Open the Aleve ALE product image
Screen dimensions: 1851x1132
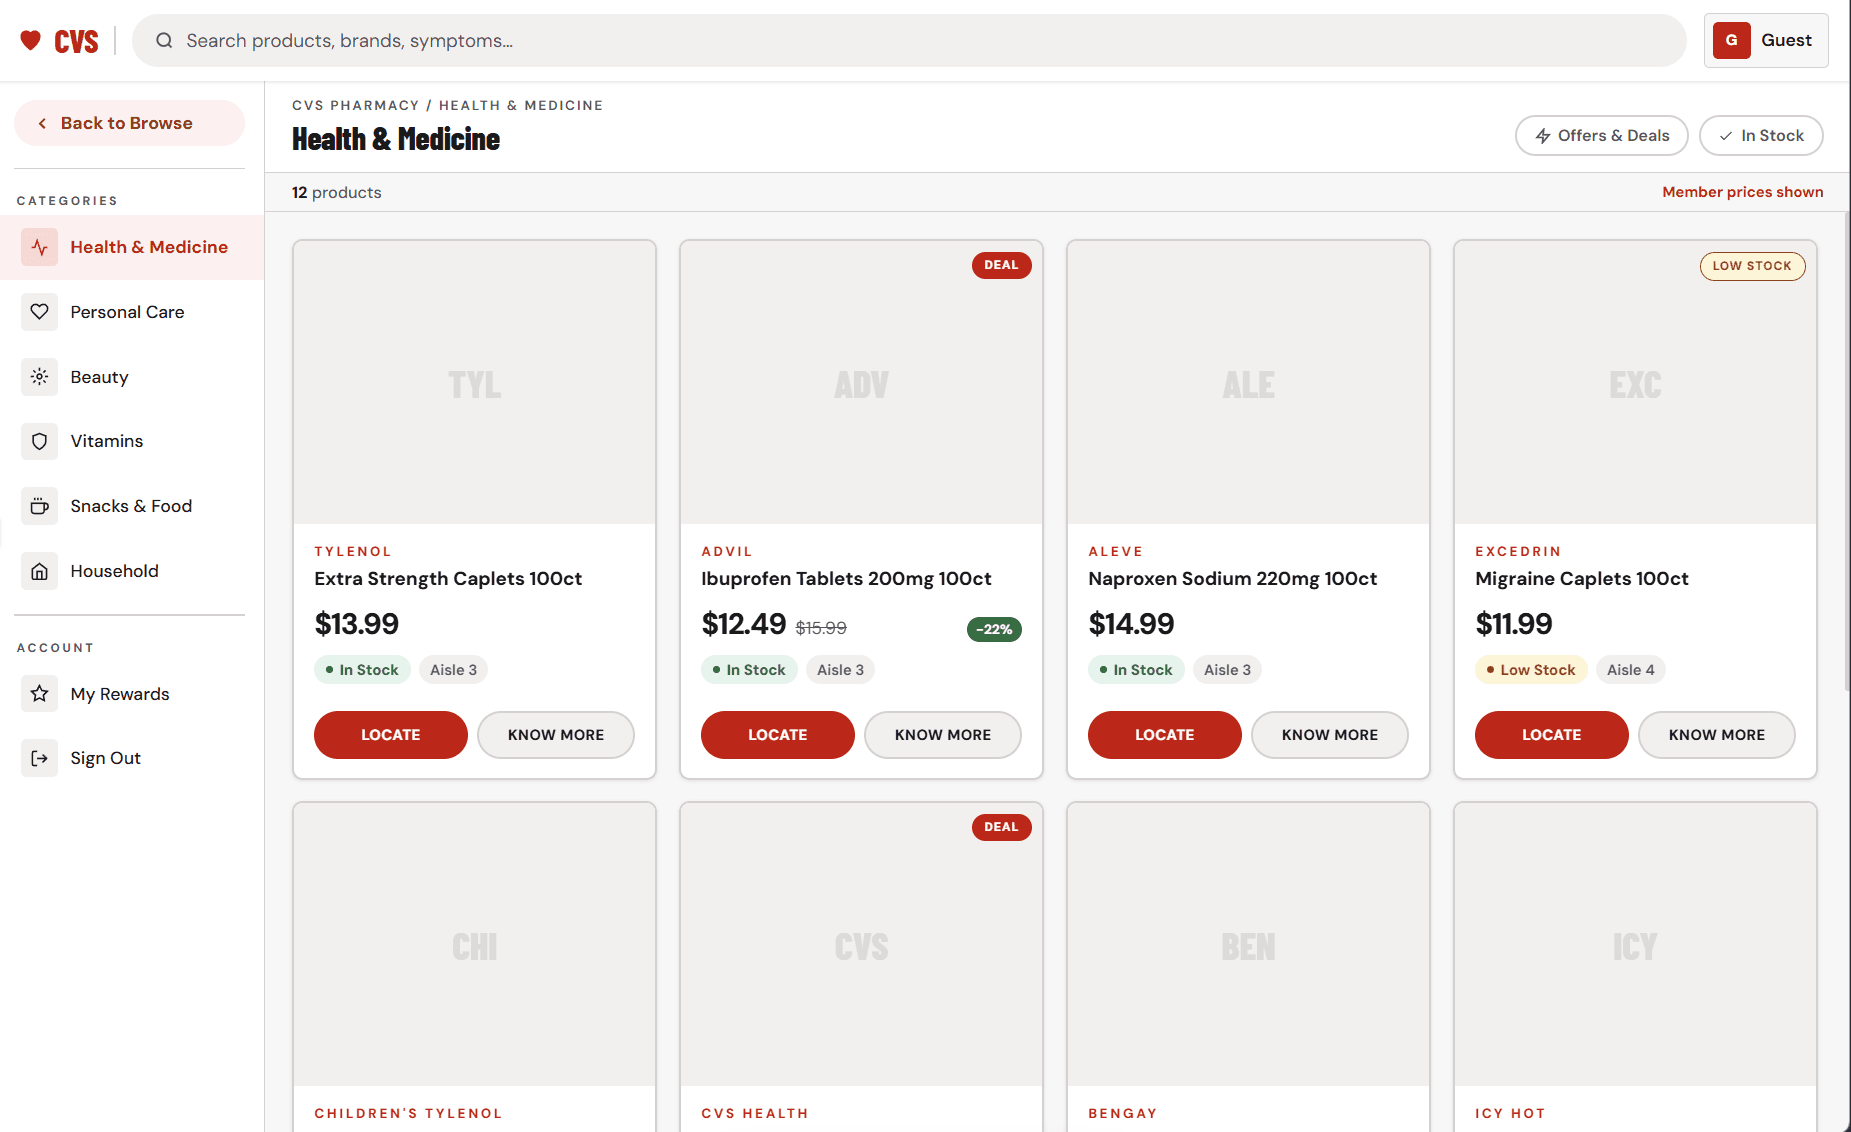click(1248, 383)
